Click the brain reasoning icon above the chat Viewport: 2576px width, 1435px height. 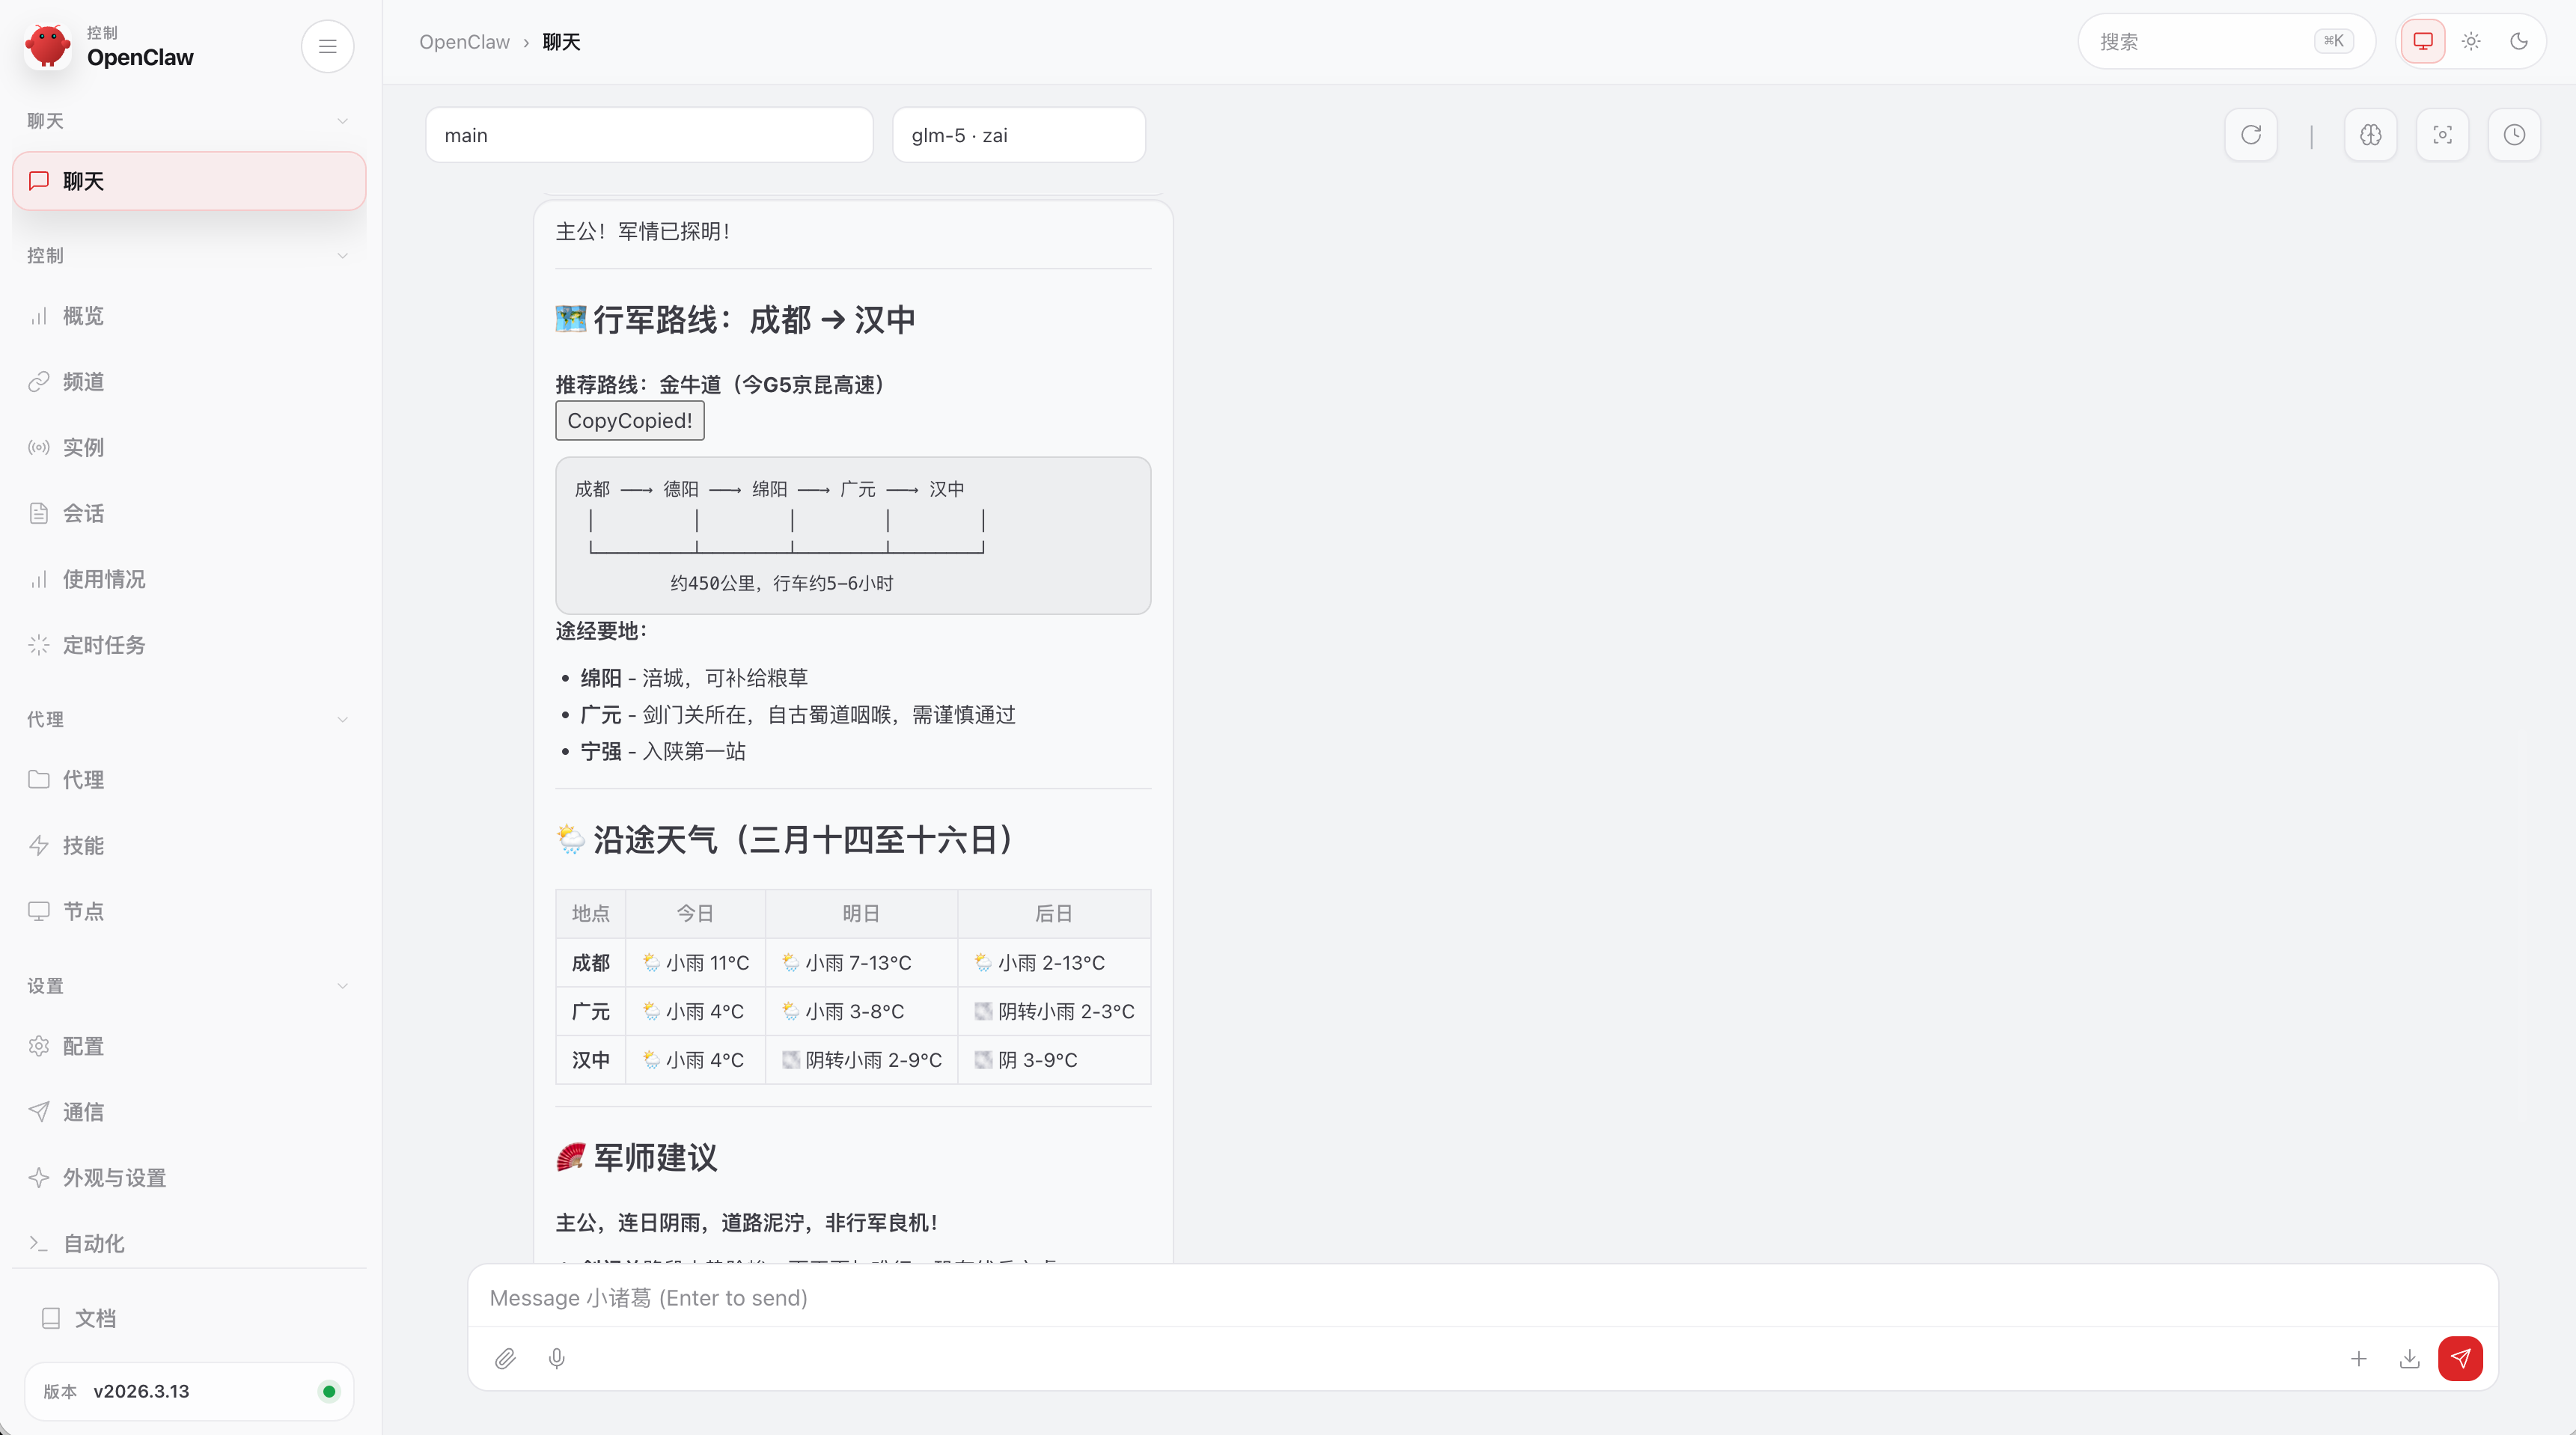2371,134
